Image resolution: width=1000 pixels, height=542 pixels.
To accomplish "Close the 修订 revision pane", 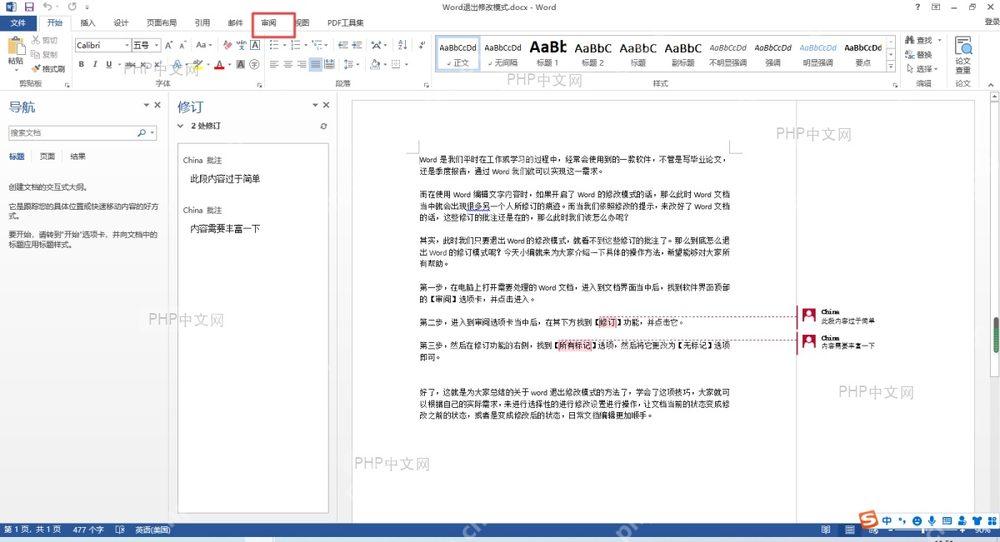I will 326,105.
